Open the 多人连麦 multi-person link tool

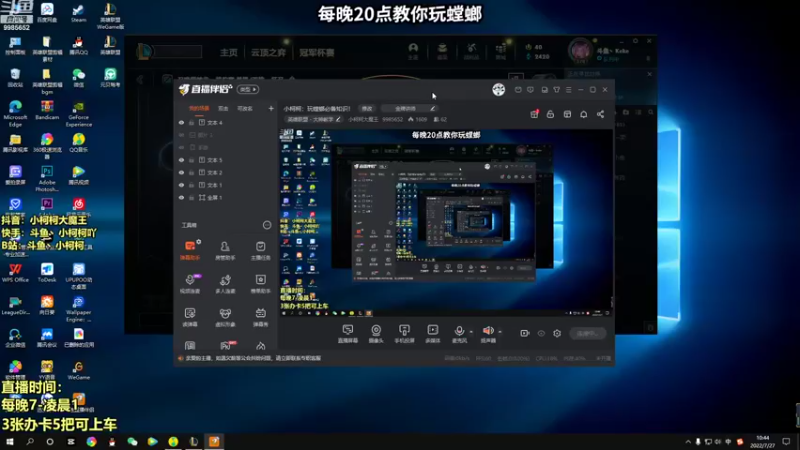225,283
